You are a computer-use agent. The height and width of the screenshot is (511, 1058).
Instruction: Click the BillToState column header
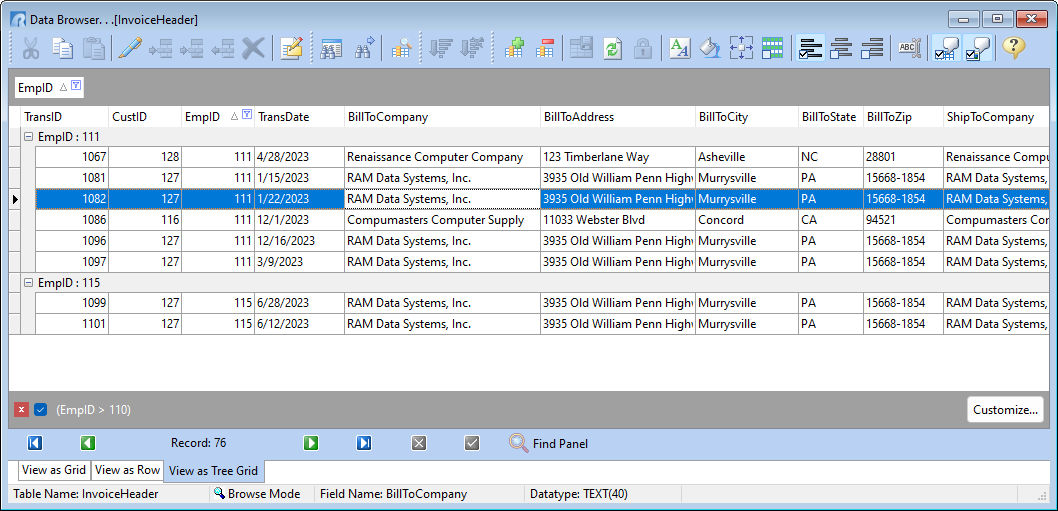[x=831, y=117]
